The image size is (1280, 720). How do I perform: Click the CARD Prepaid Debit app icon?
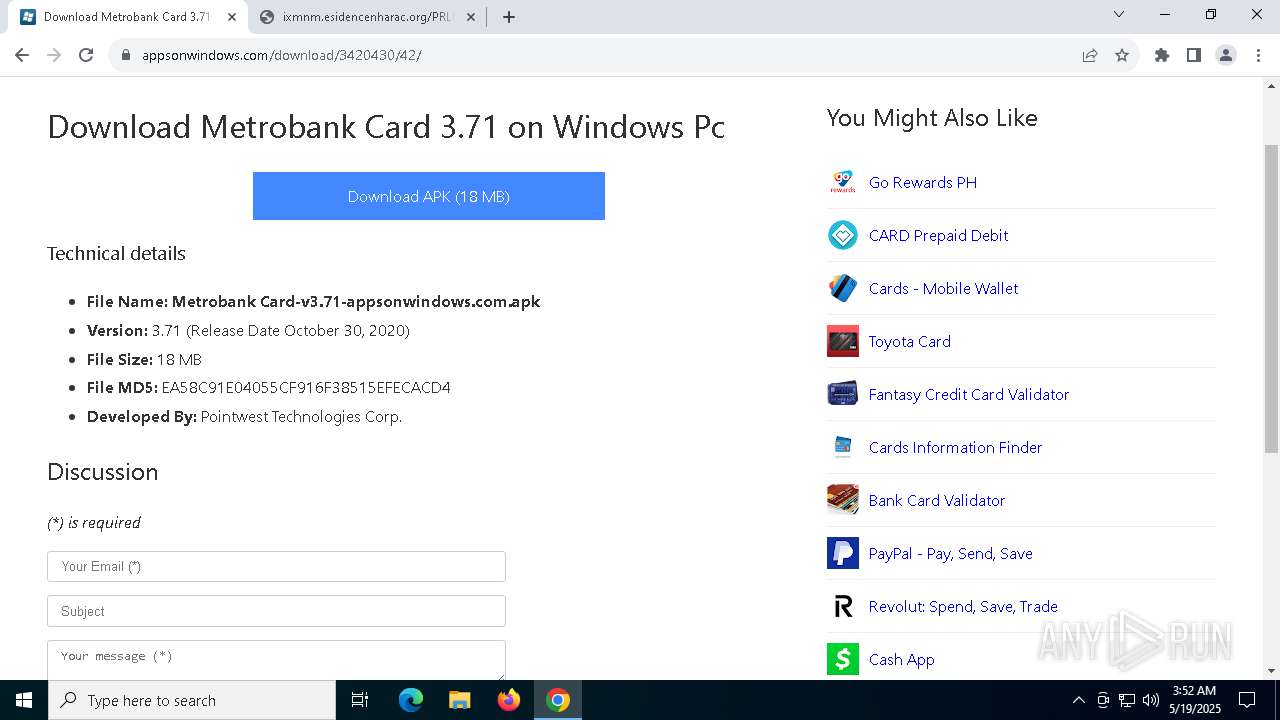[843, 235]
